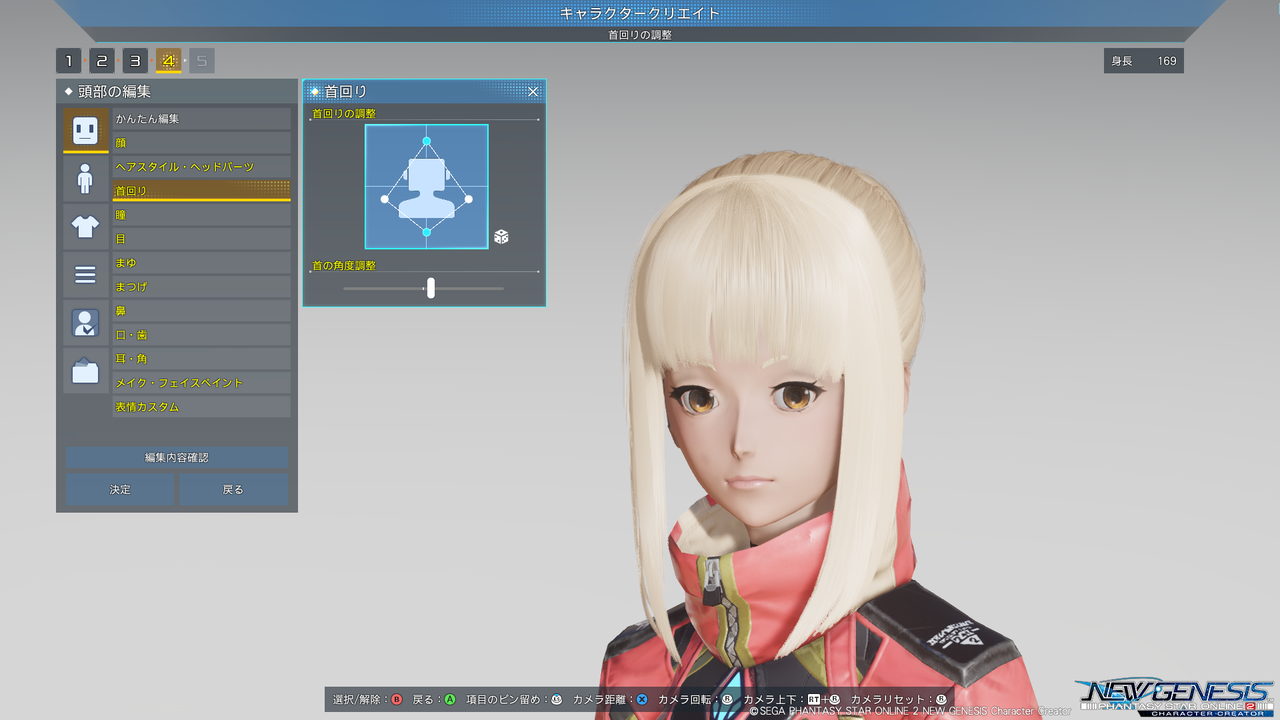Click the 頭部の編集 panel header
1280x720 pixels.
click(x=177, y=91)
